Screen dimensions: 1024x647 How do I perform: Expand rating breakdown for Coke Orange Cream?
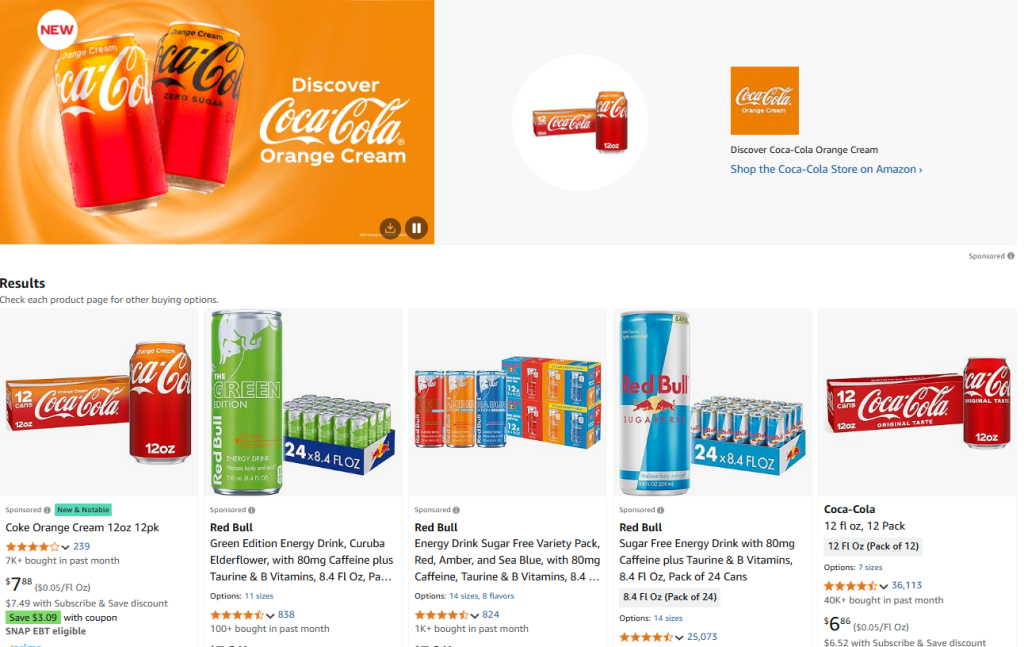pos(65,547)
